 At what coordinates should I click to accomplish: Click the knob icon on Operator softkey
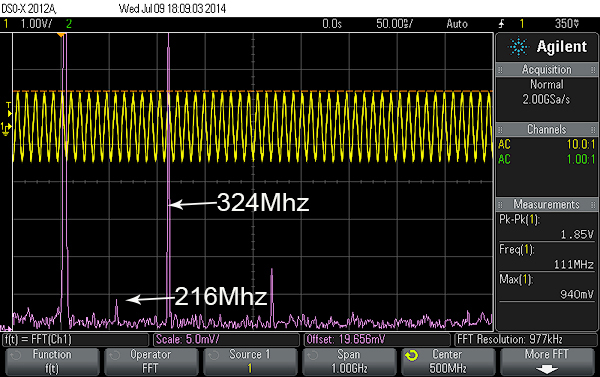coord(114,356)
